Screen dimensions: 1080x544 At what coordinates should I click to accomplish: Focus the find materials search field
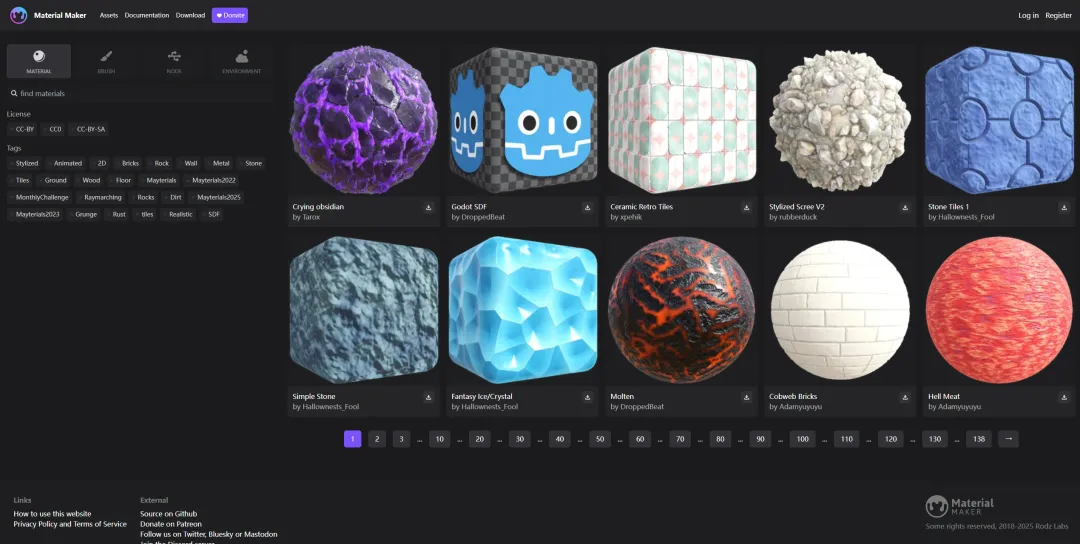pyautogui.click(x=140, y=93)
